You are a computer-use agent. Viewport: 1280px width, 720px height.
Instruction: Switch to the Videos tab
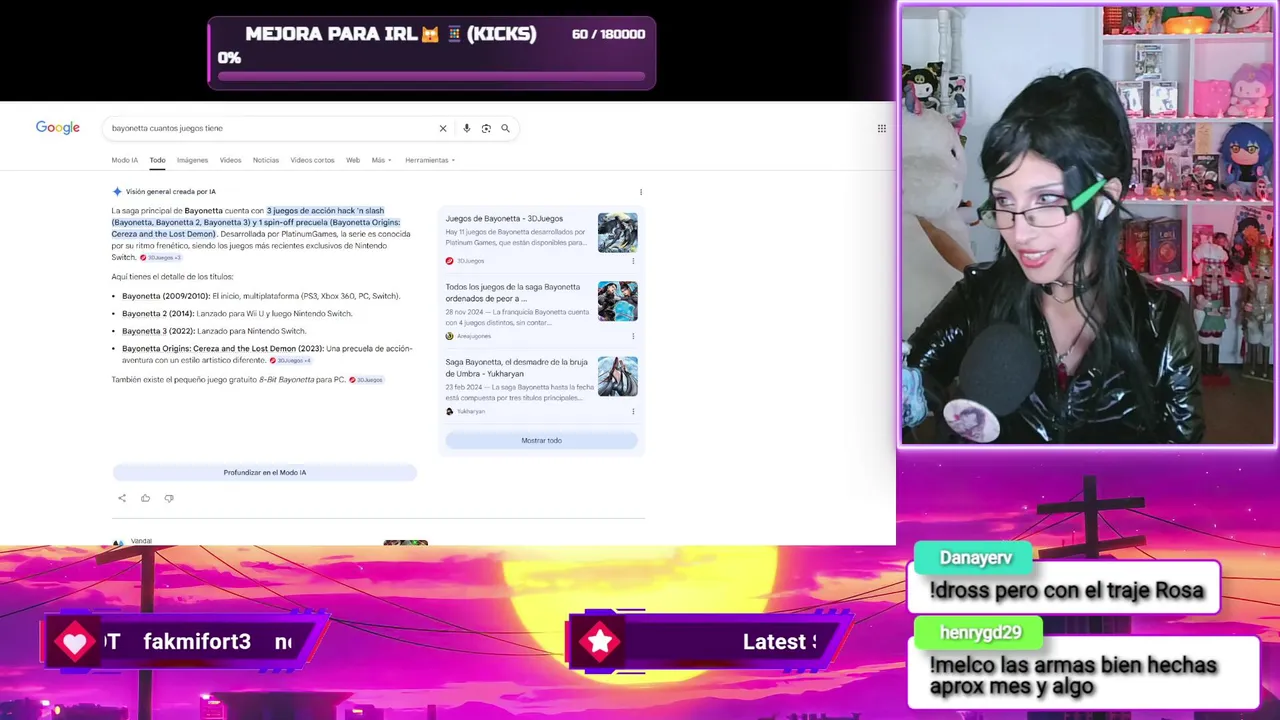pyautogui.click(x=230, y=160)
